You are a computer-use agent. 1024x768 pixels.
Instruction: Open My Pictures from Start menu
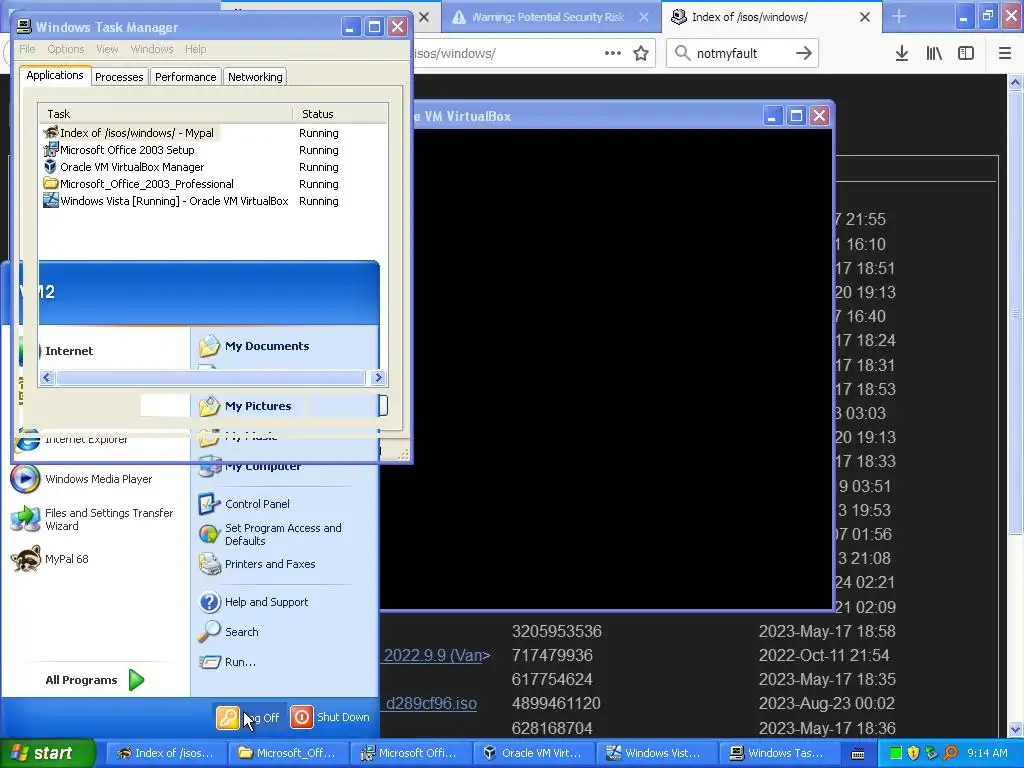[246, 406]
